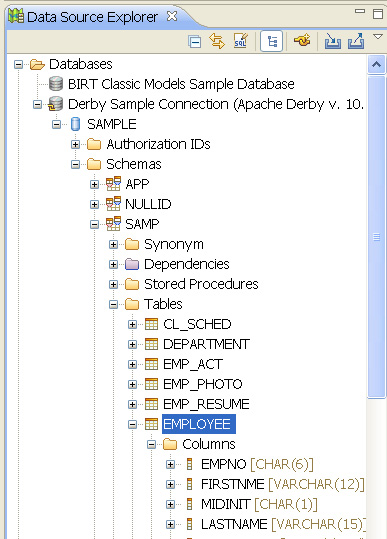
Task: Click the APP schema icon
Action: (x=113, y=184)
